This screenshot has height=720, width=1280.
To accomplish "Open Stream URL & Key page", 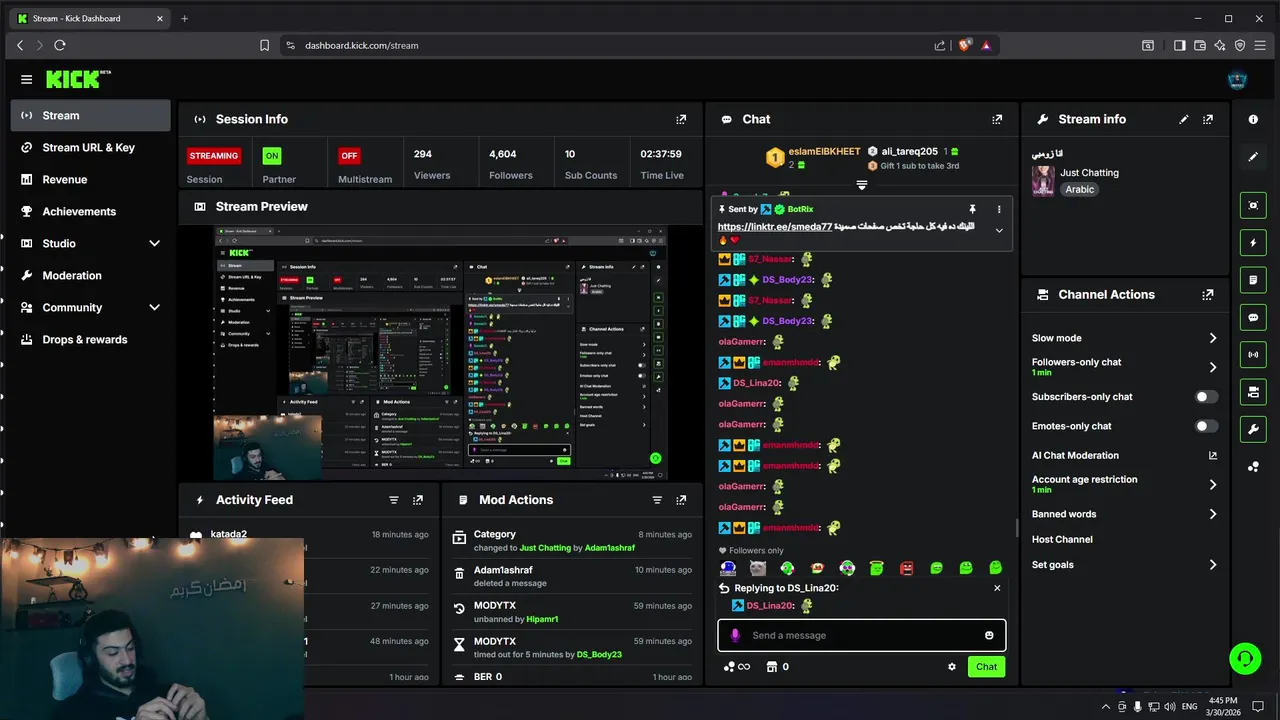I will tap(91, 147).
